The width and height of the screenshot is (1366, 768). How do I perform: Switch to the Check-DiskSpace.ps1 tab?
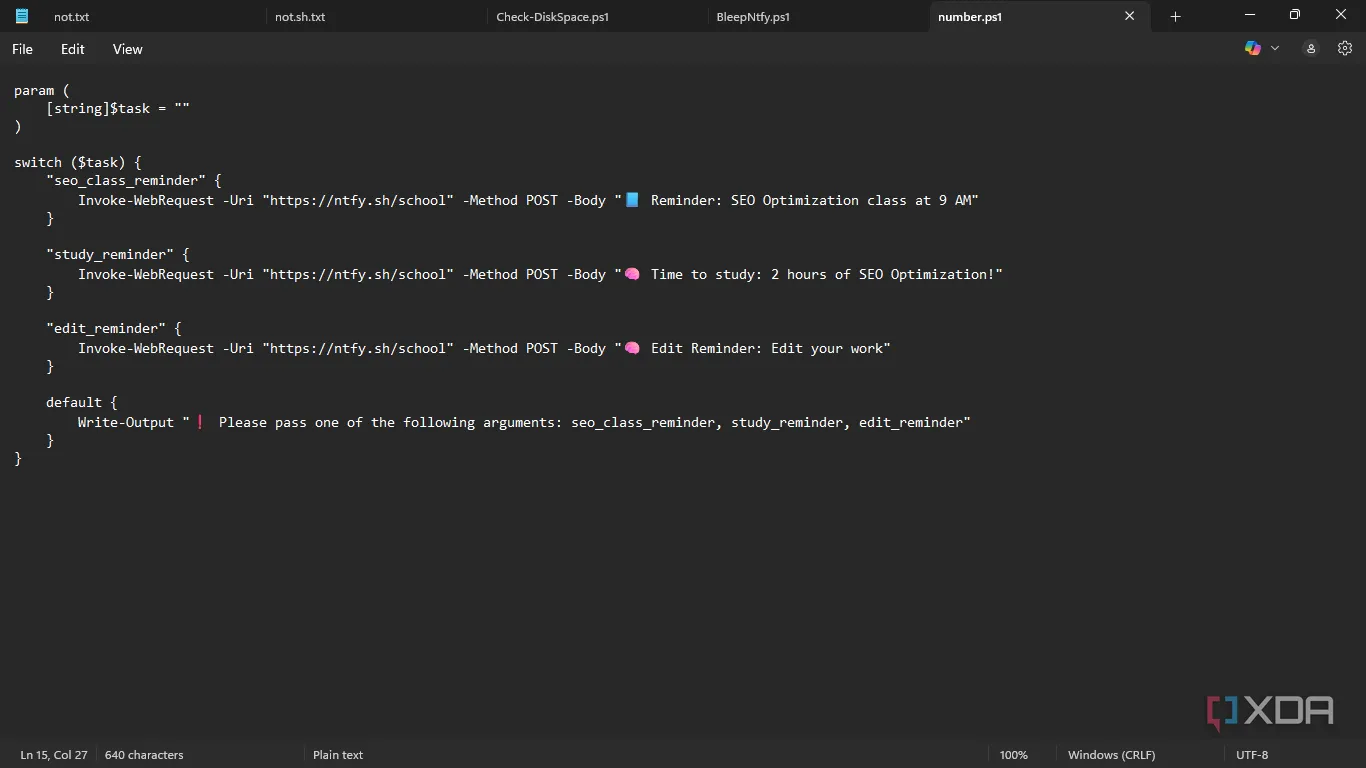[553, 17]
